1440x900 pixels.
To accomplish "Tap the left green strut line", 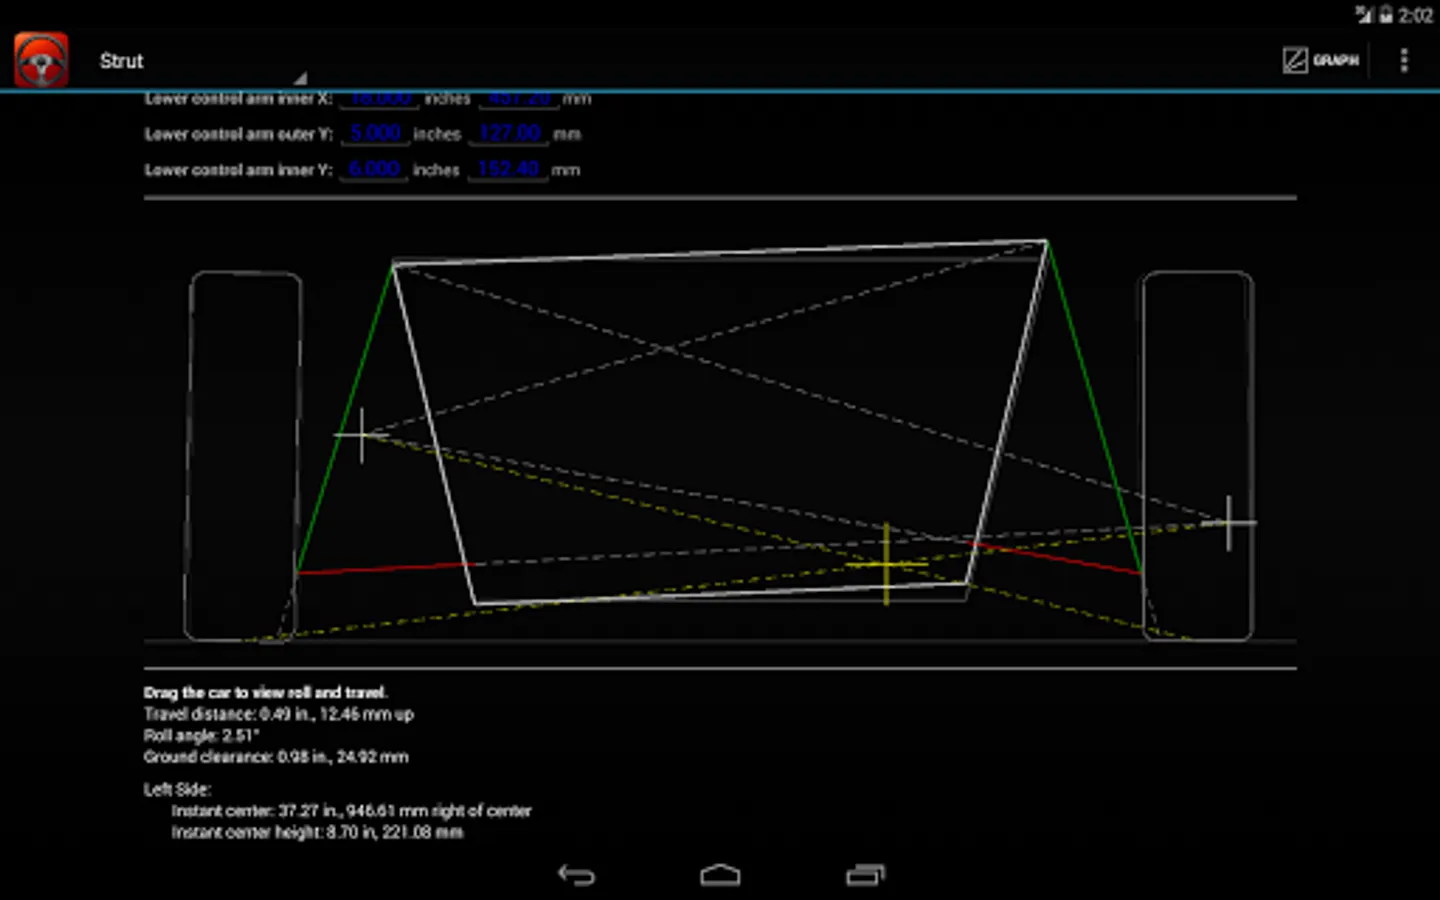I will tap(345, 418).
